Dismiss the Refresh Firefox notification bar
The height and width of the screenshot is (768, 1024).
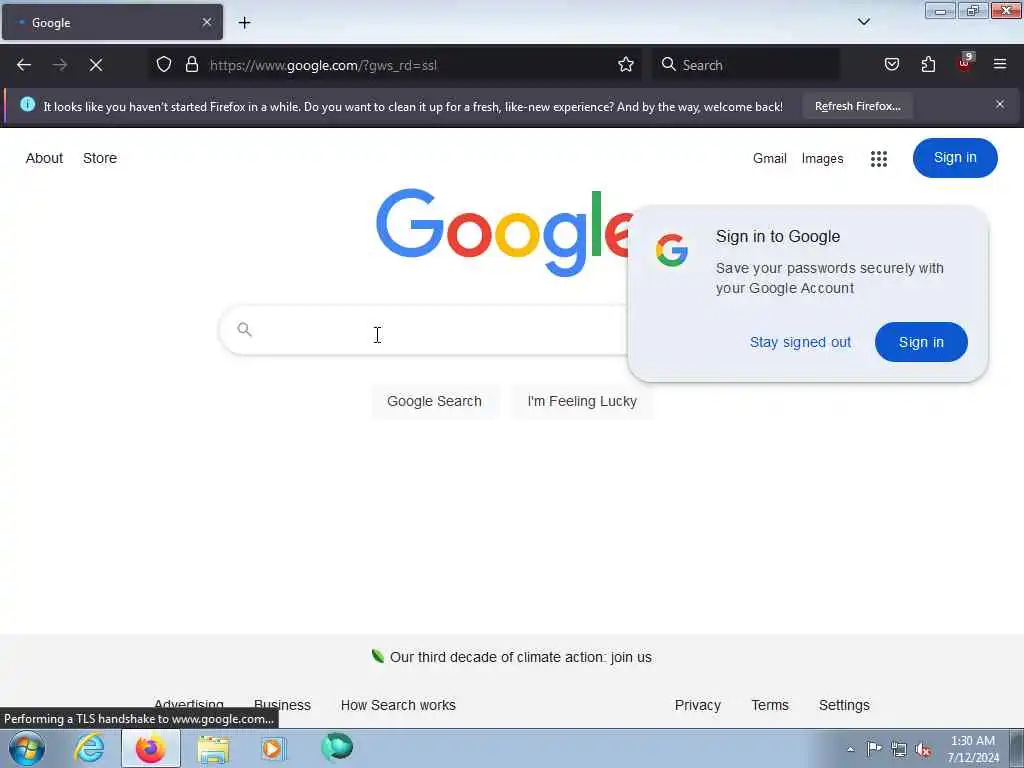click(1000, 104)
